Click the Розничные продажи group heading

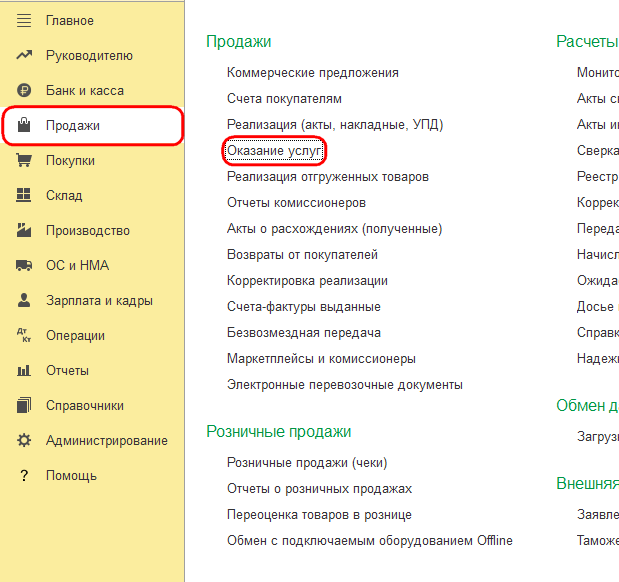[x=279, y=432]
